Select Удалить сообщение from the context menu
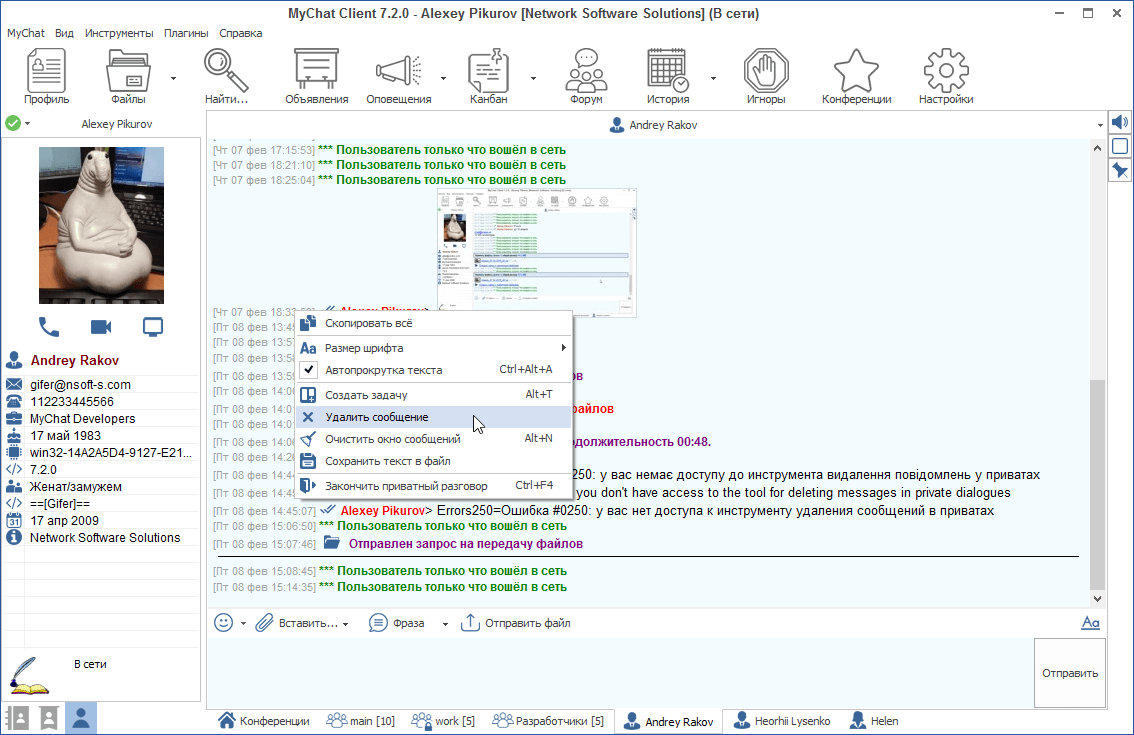This screenshot has width=1134, height=735. tap(377, 417)
